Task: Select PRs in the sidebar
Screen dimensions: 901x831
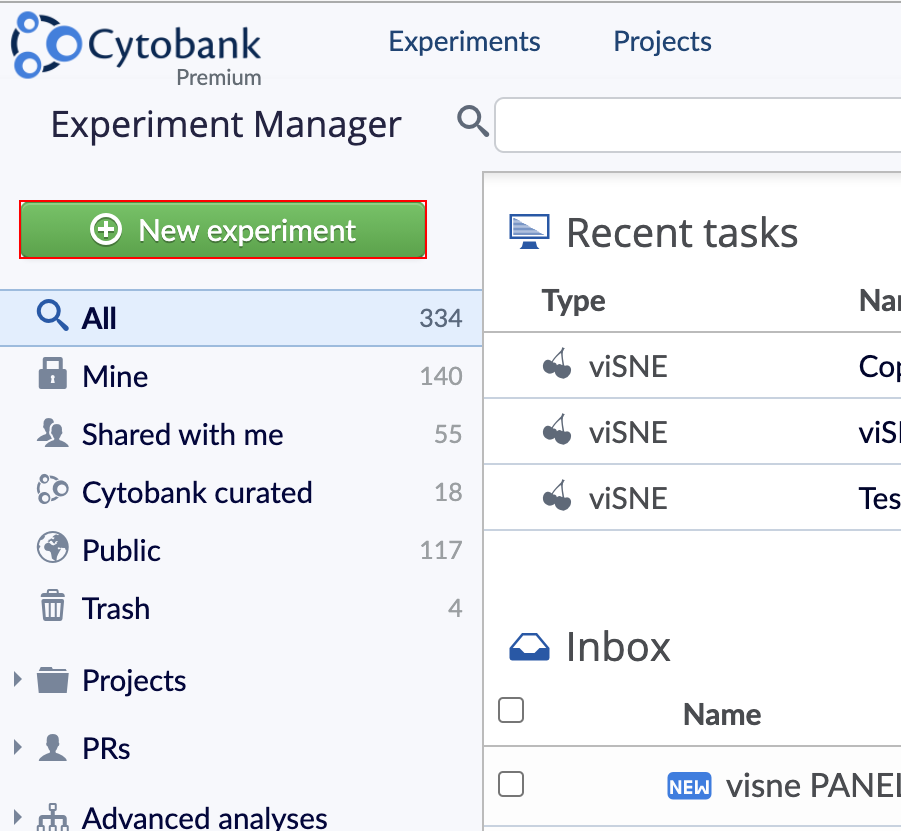Action: click(106, 748)
